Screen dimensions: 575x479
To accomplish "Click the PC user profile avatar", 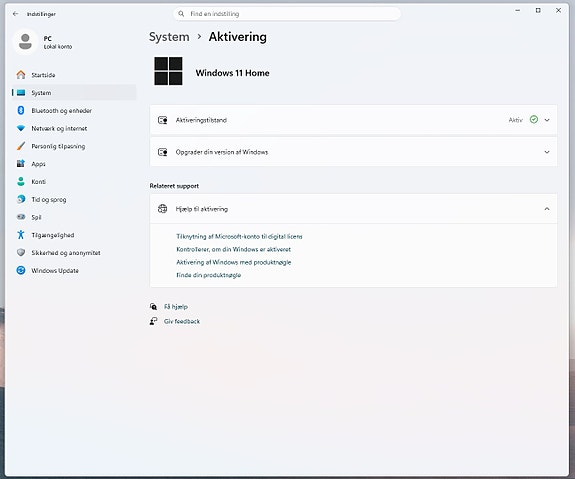I will (x=25, y=42).
